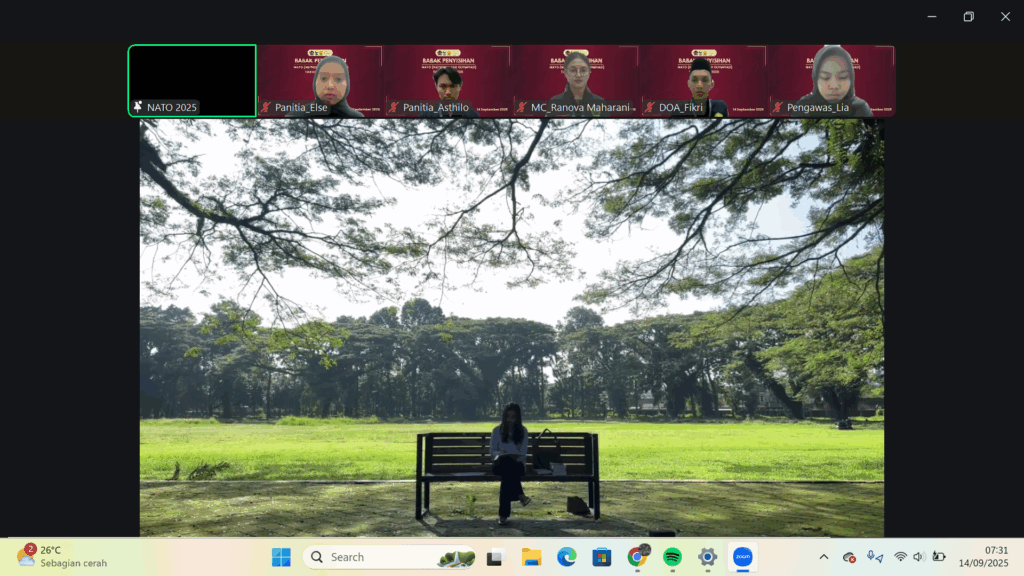Click the muted mic icon beside MC_Ranova Maharani
The width and height of the screenshot is (1024, 576).
[x=521, y=107]
